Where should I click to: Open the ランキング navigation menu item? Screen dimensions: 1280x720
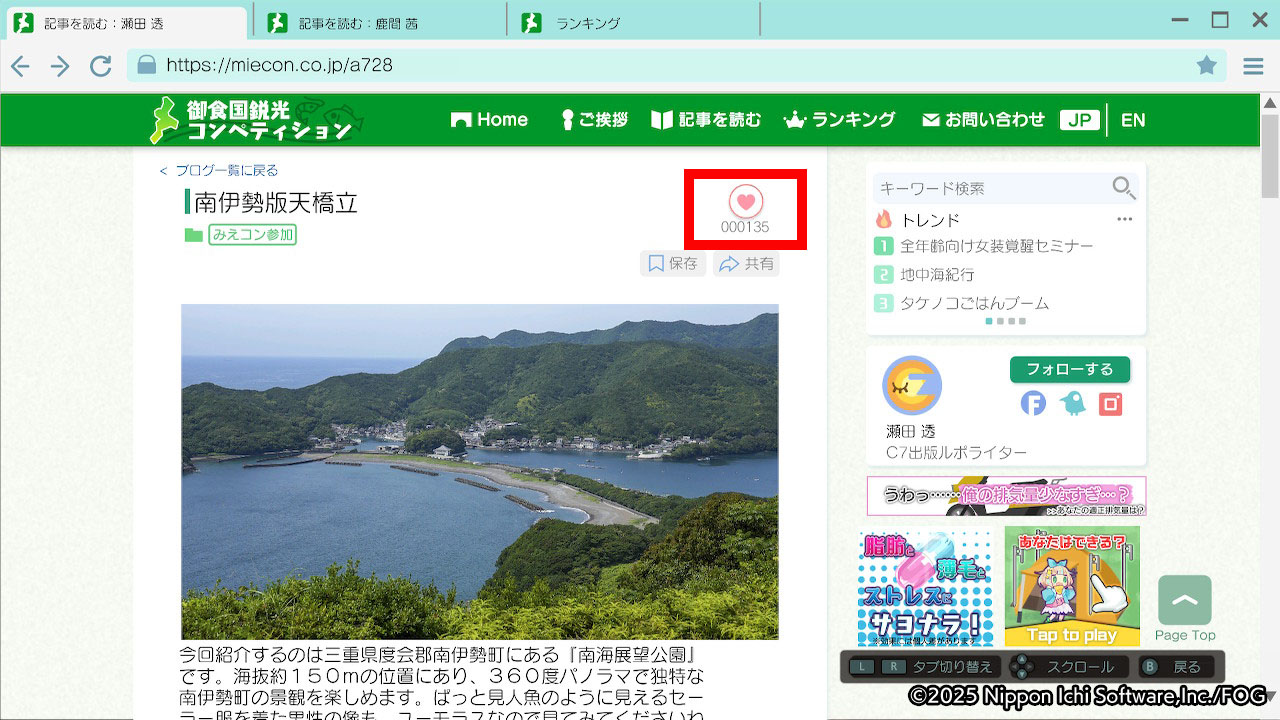click(x=839, y=120)
